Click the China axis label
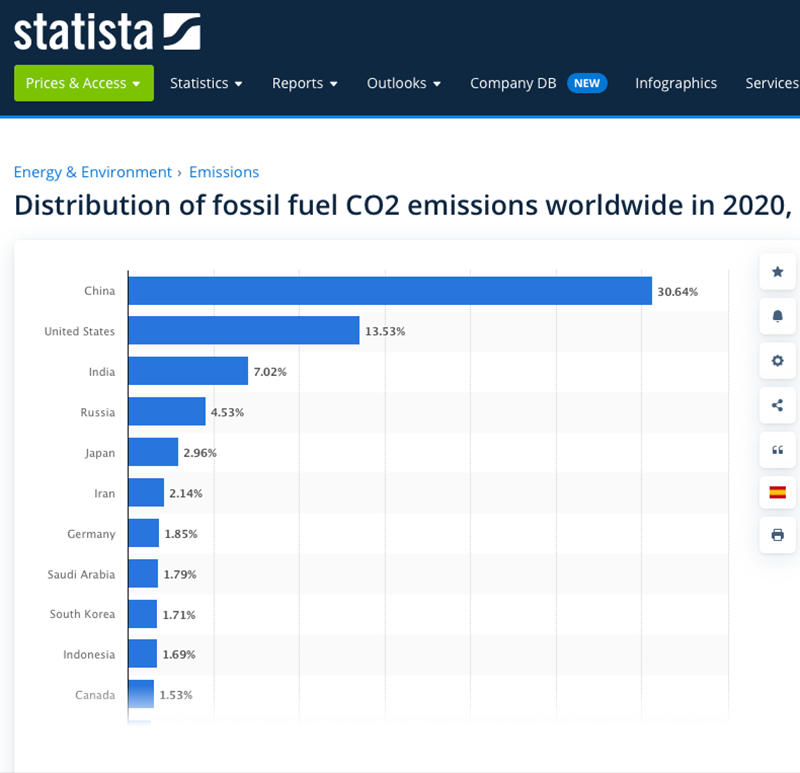This screenshot has width=800, height=773. click(x=99, y=291)
